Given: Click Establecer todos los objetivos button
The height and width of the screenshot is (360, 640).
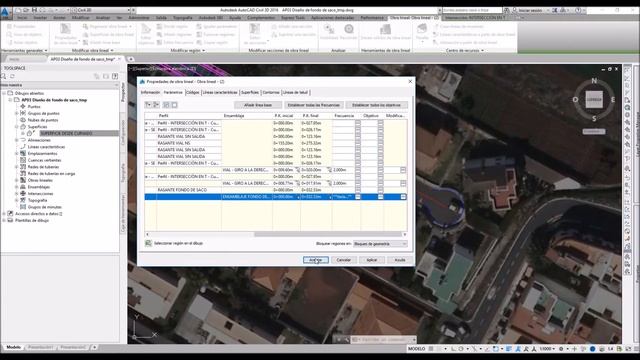Looking at the screenshot, I should tap(376, 105).
